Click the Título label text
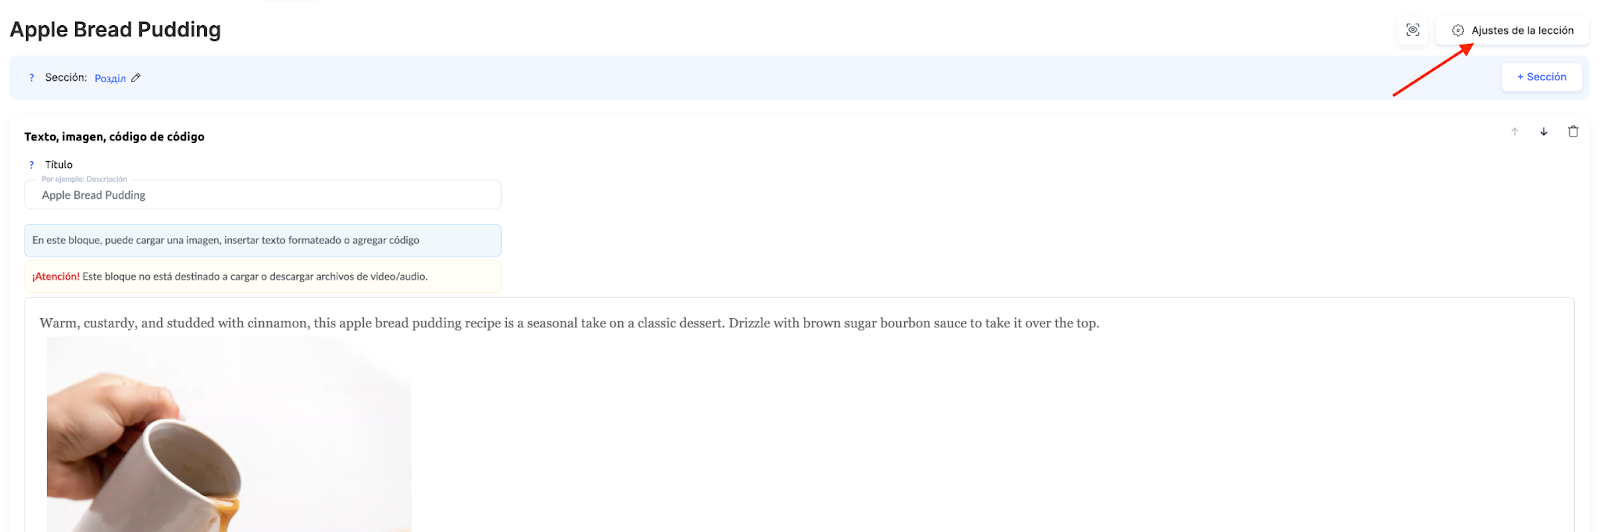1600x532 pixels. point(59,165)
